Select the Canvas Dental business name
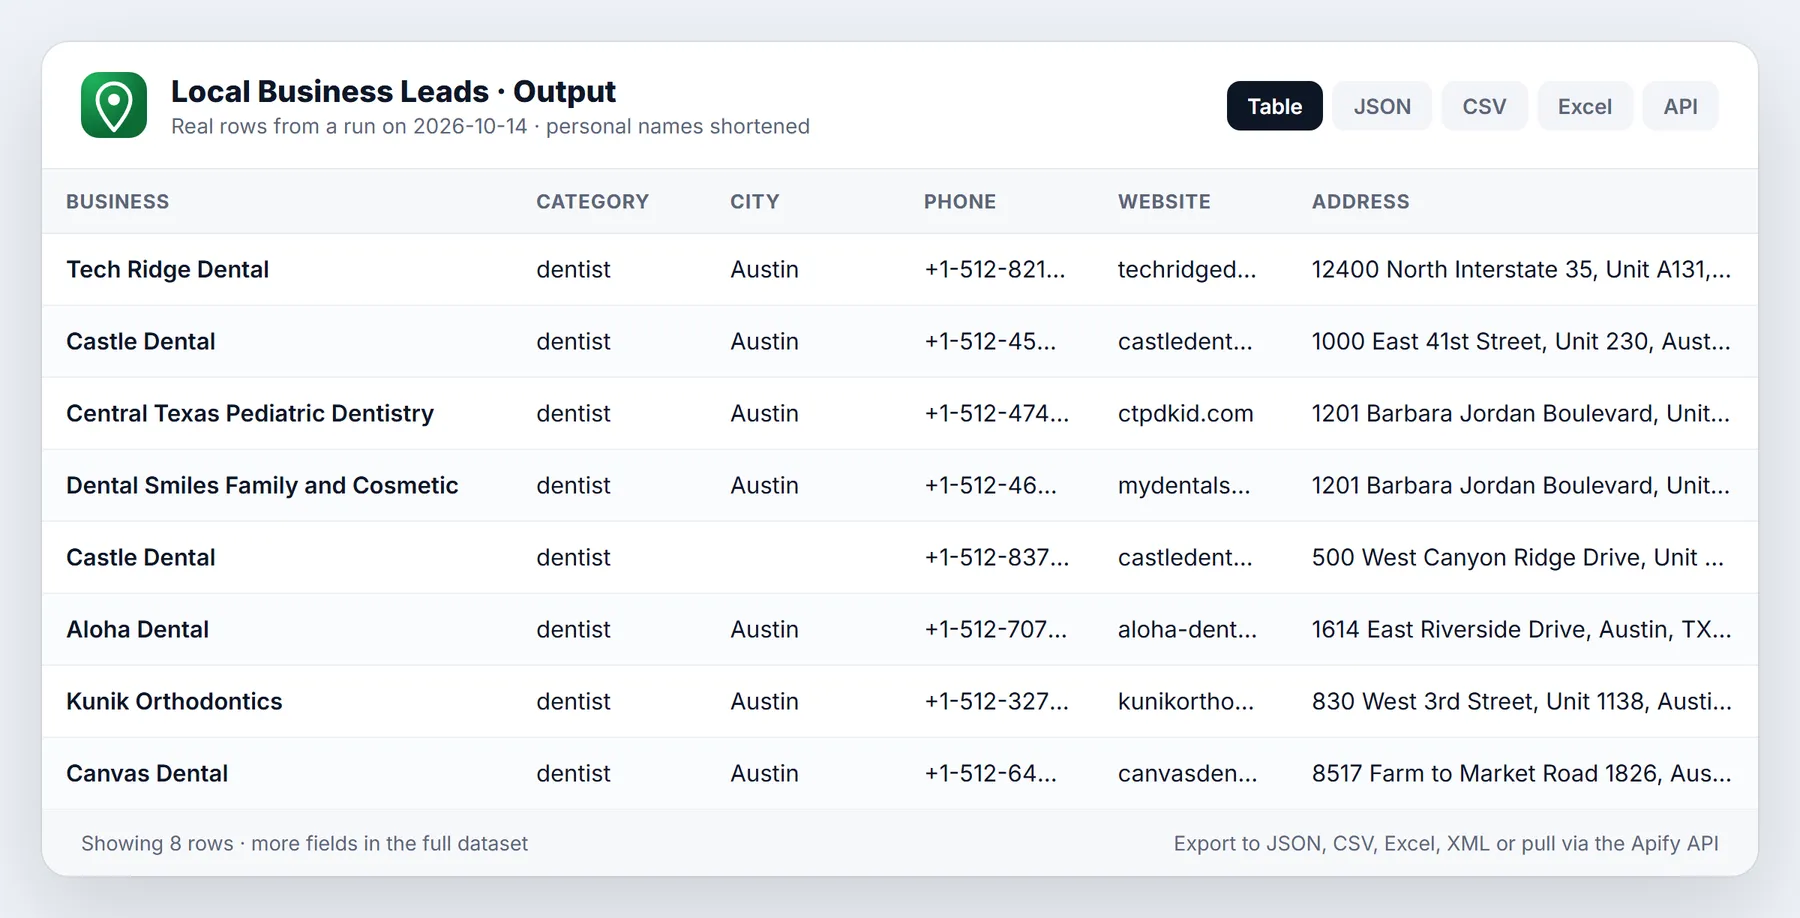This screenshot has height=918, width=1800. 147,774
